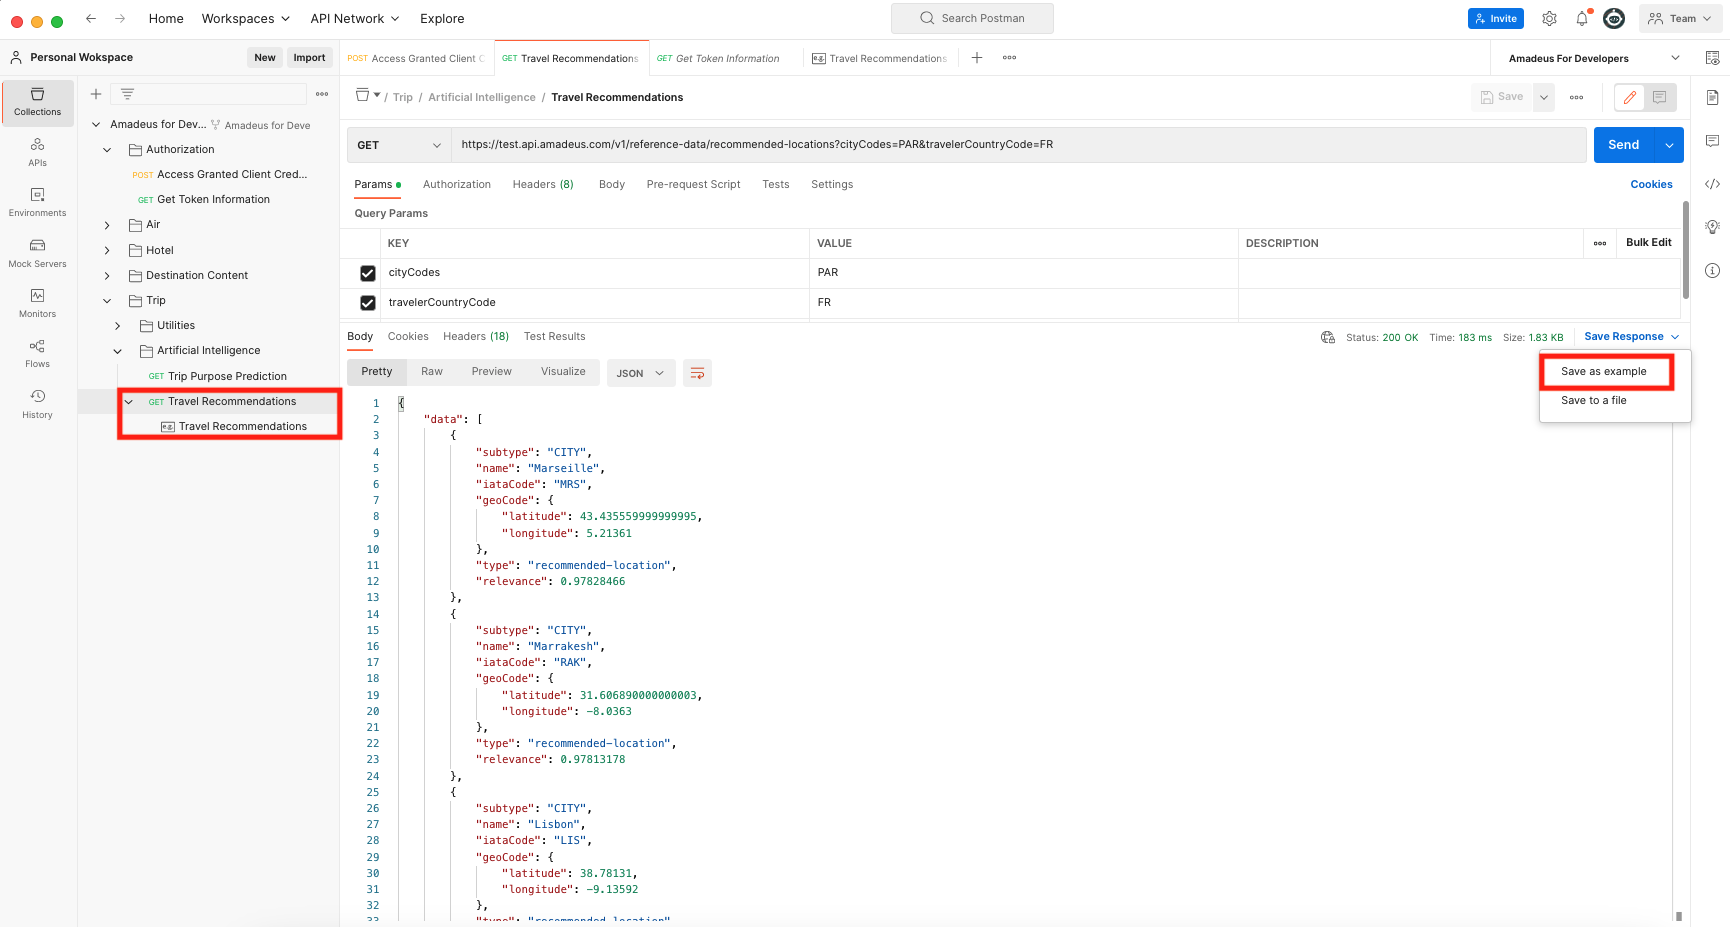The height and width of the screenshot is (927, 1730).
Task: Open the API Network dropdown menu
Action: click(x=355, y=19)
